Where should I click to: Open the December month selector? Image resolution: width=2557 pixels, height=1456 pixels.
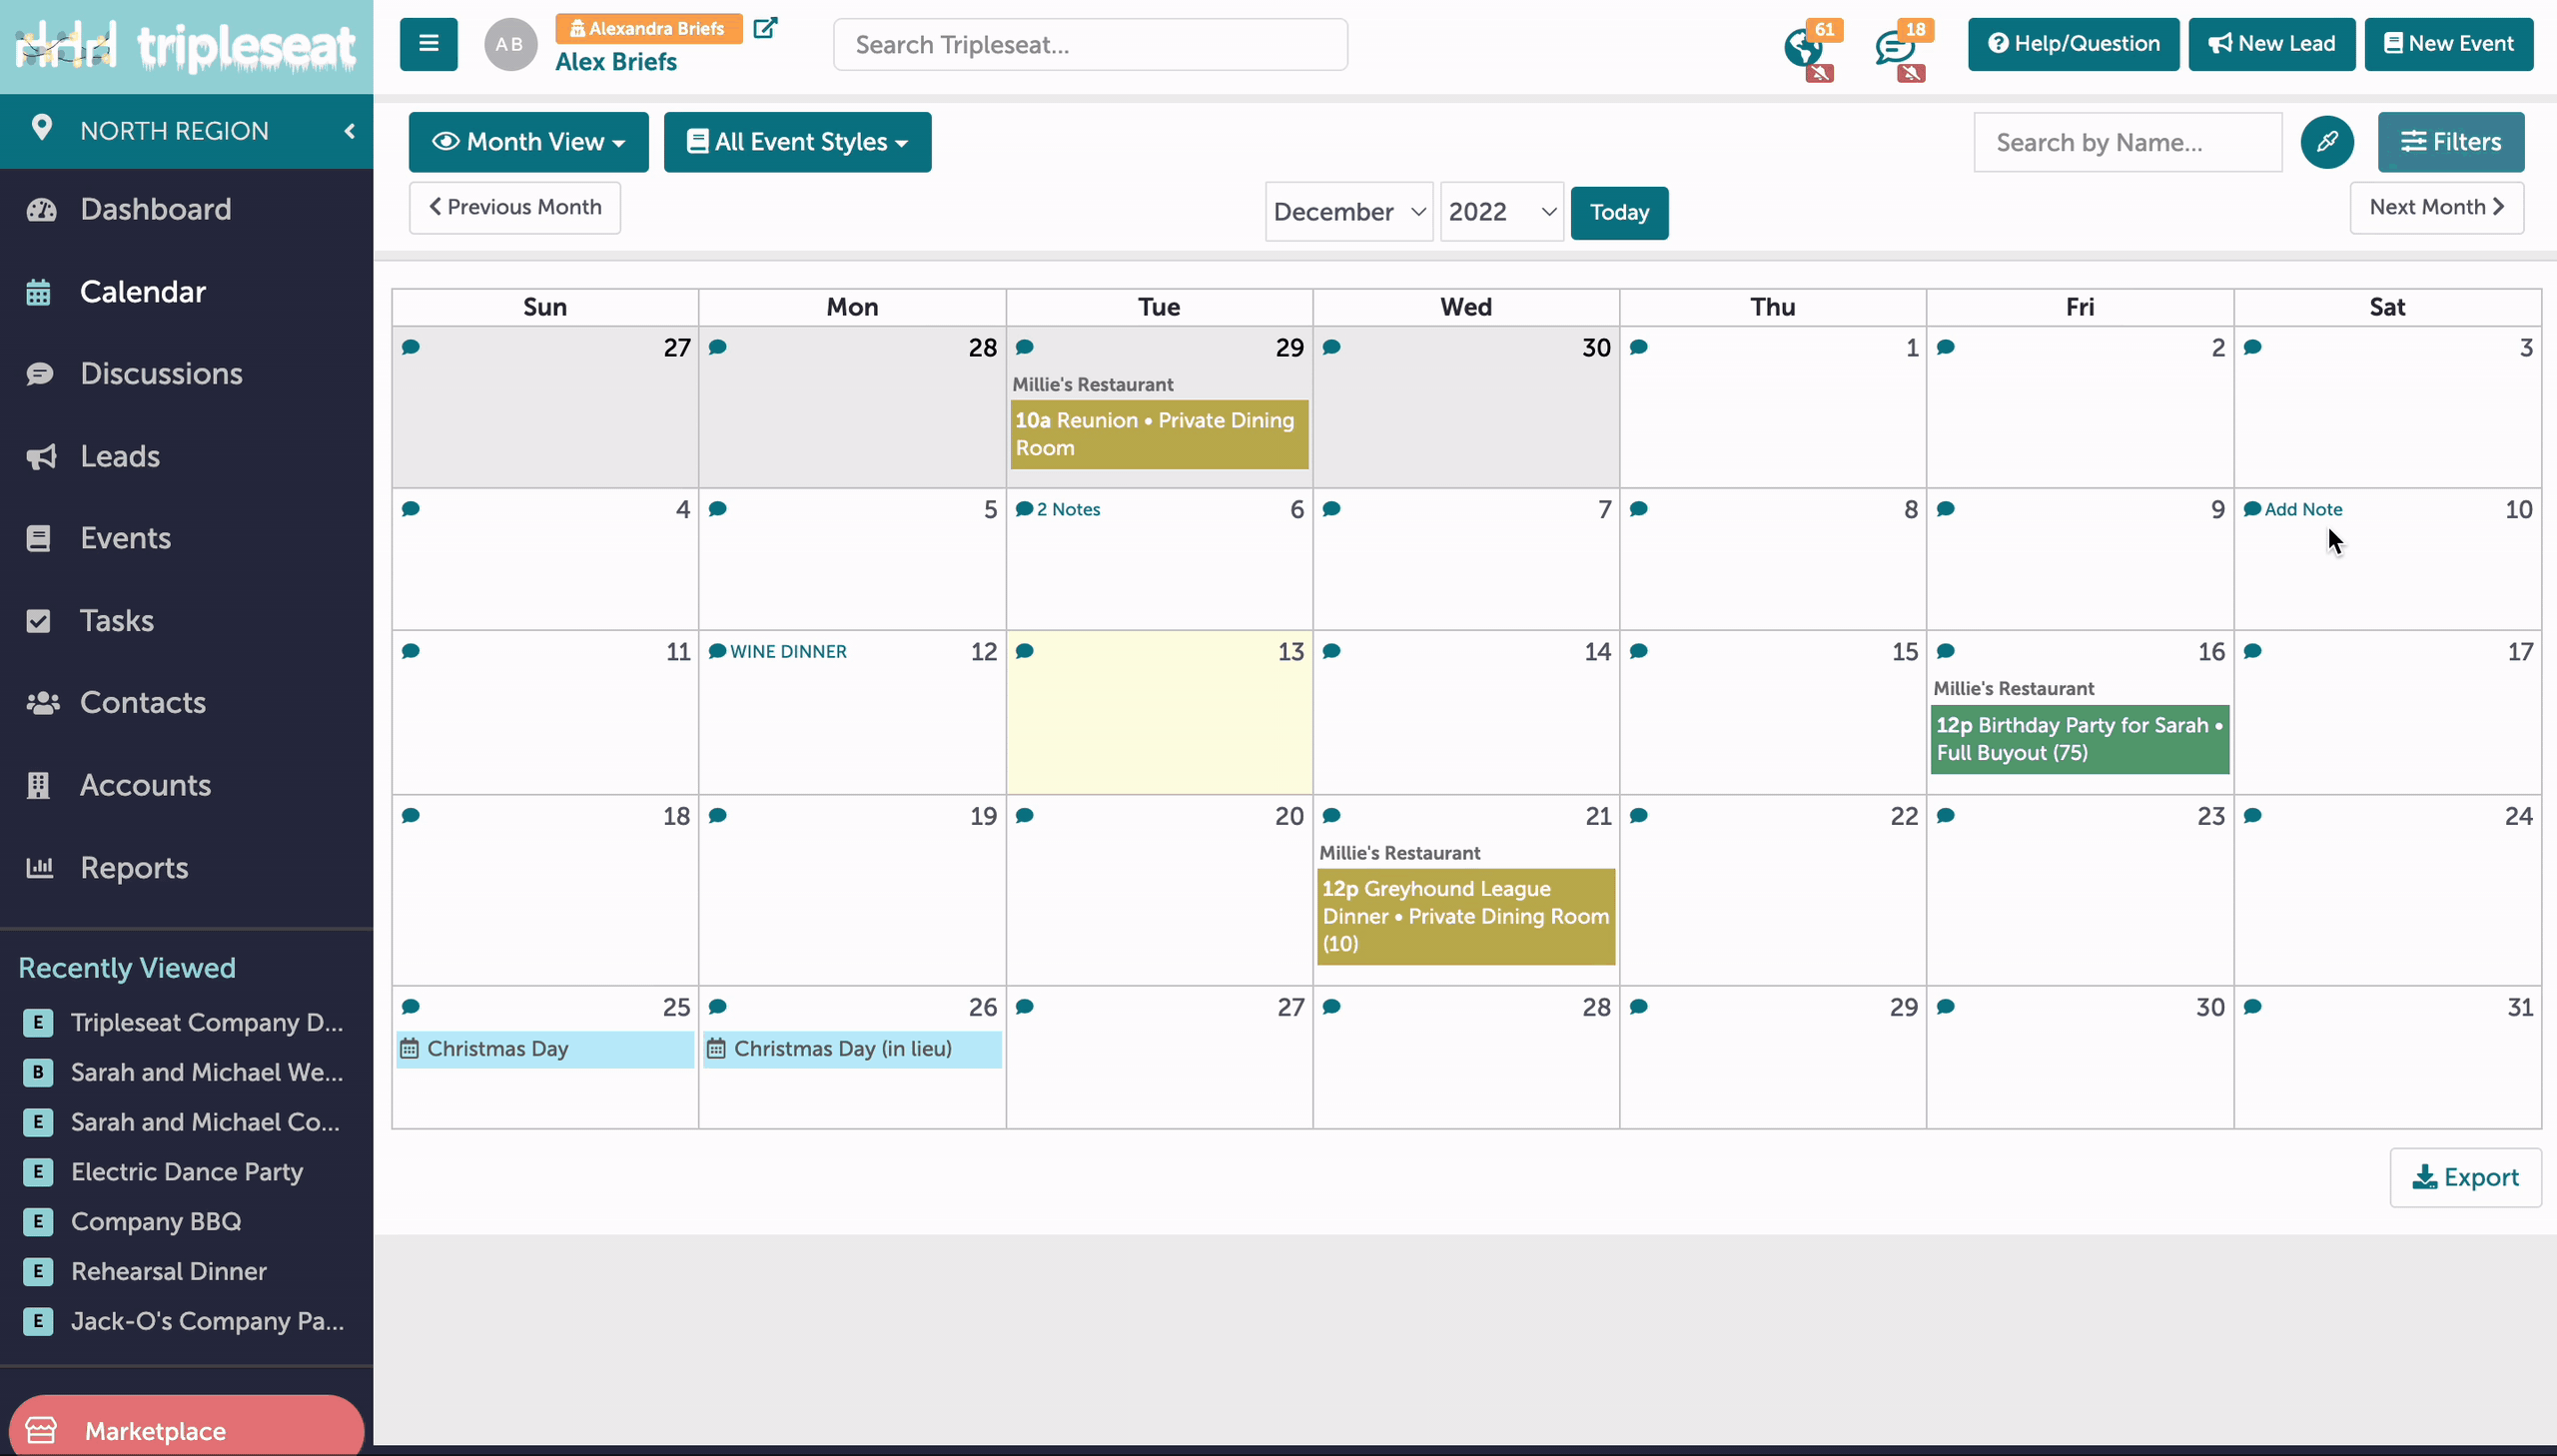coord(1348,212)
